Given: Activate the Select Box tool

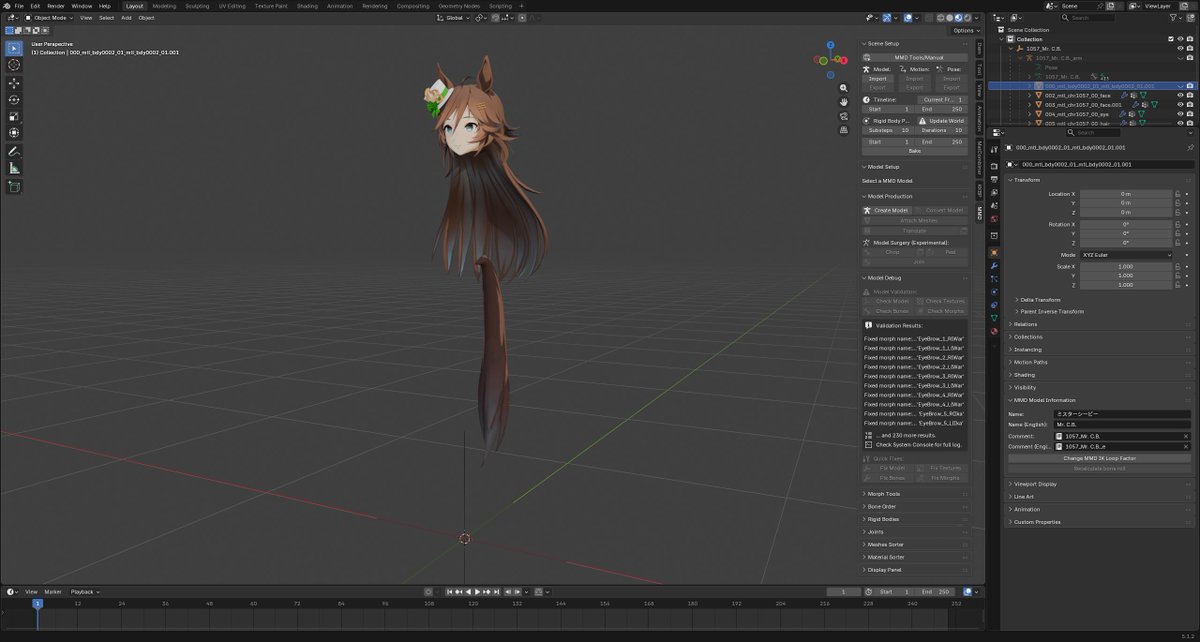Looking at the screenshot, I should 15,48.
